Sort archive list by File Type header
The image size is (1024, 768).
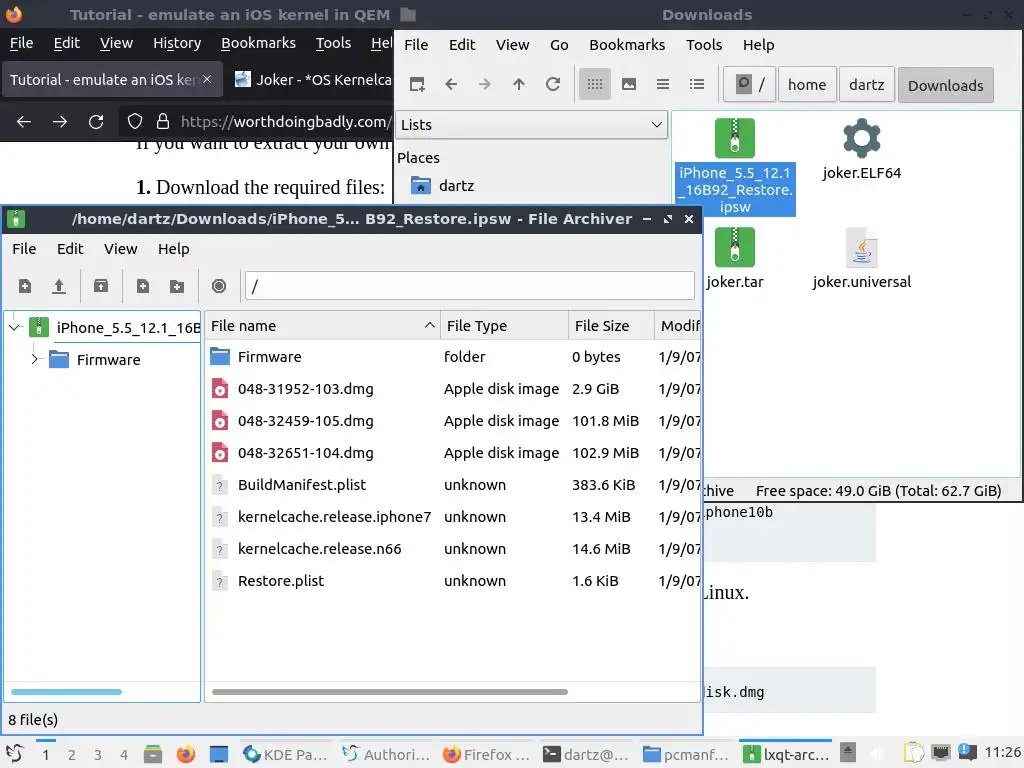pyautogui.click(x=504, y=326)
